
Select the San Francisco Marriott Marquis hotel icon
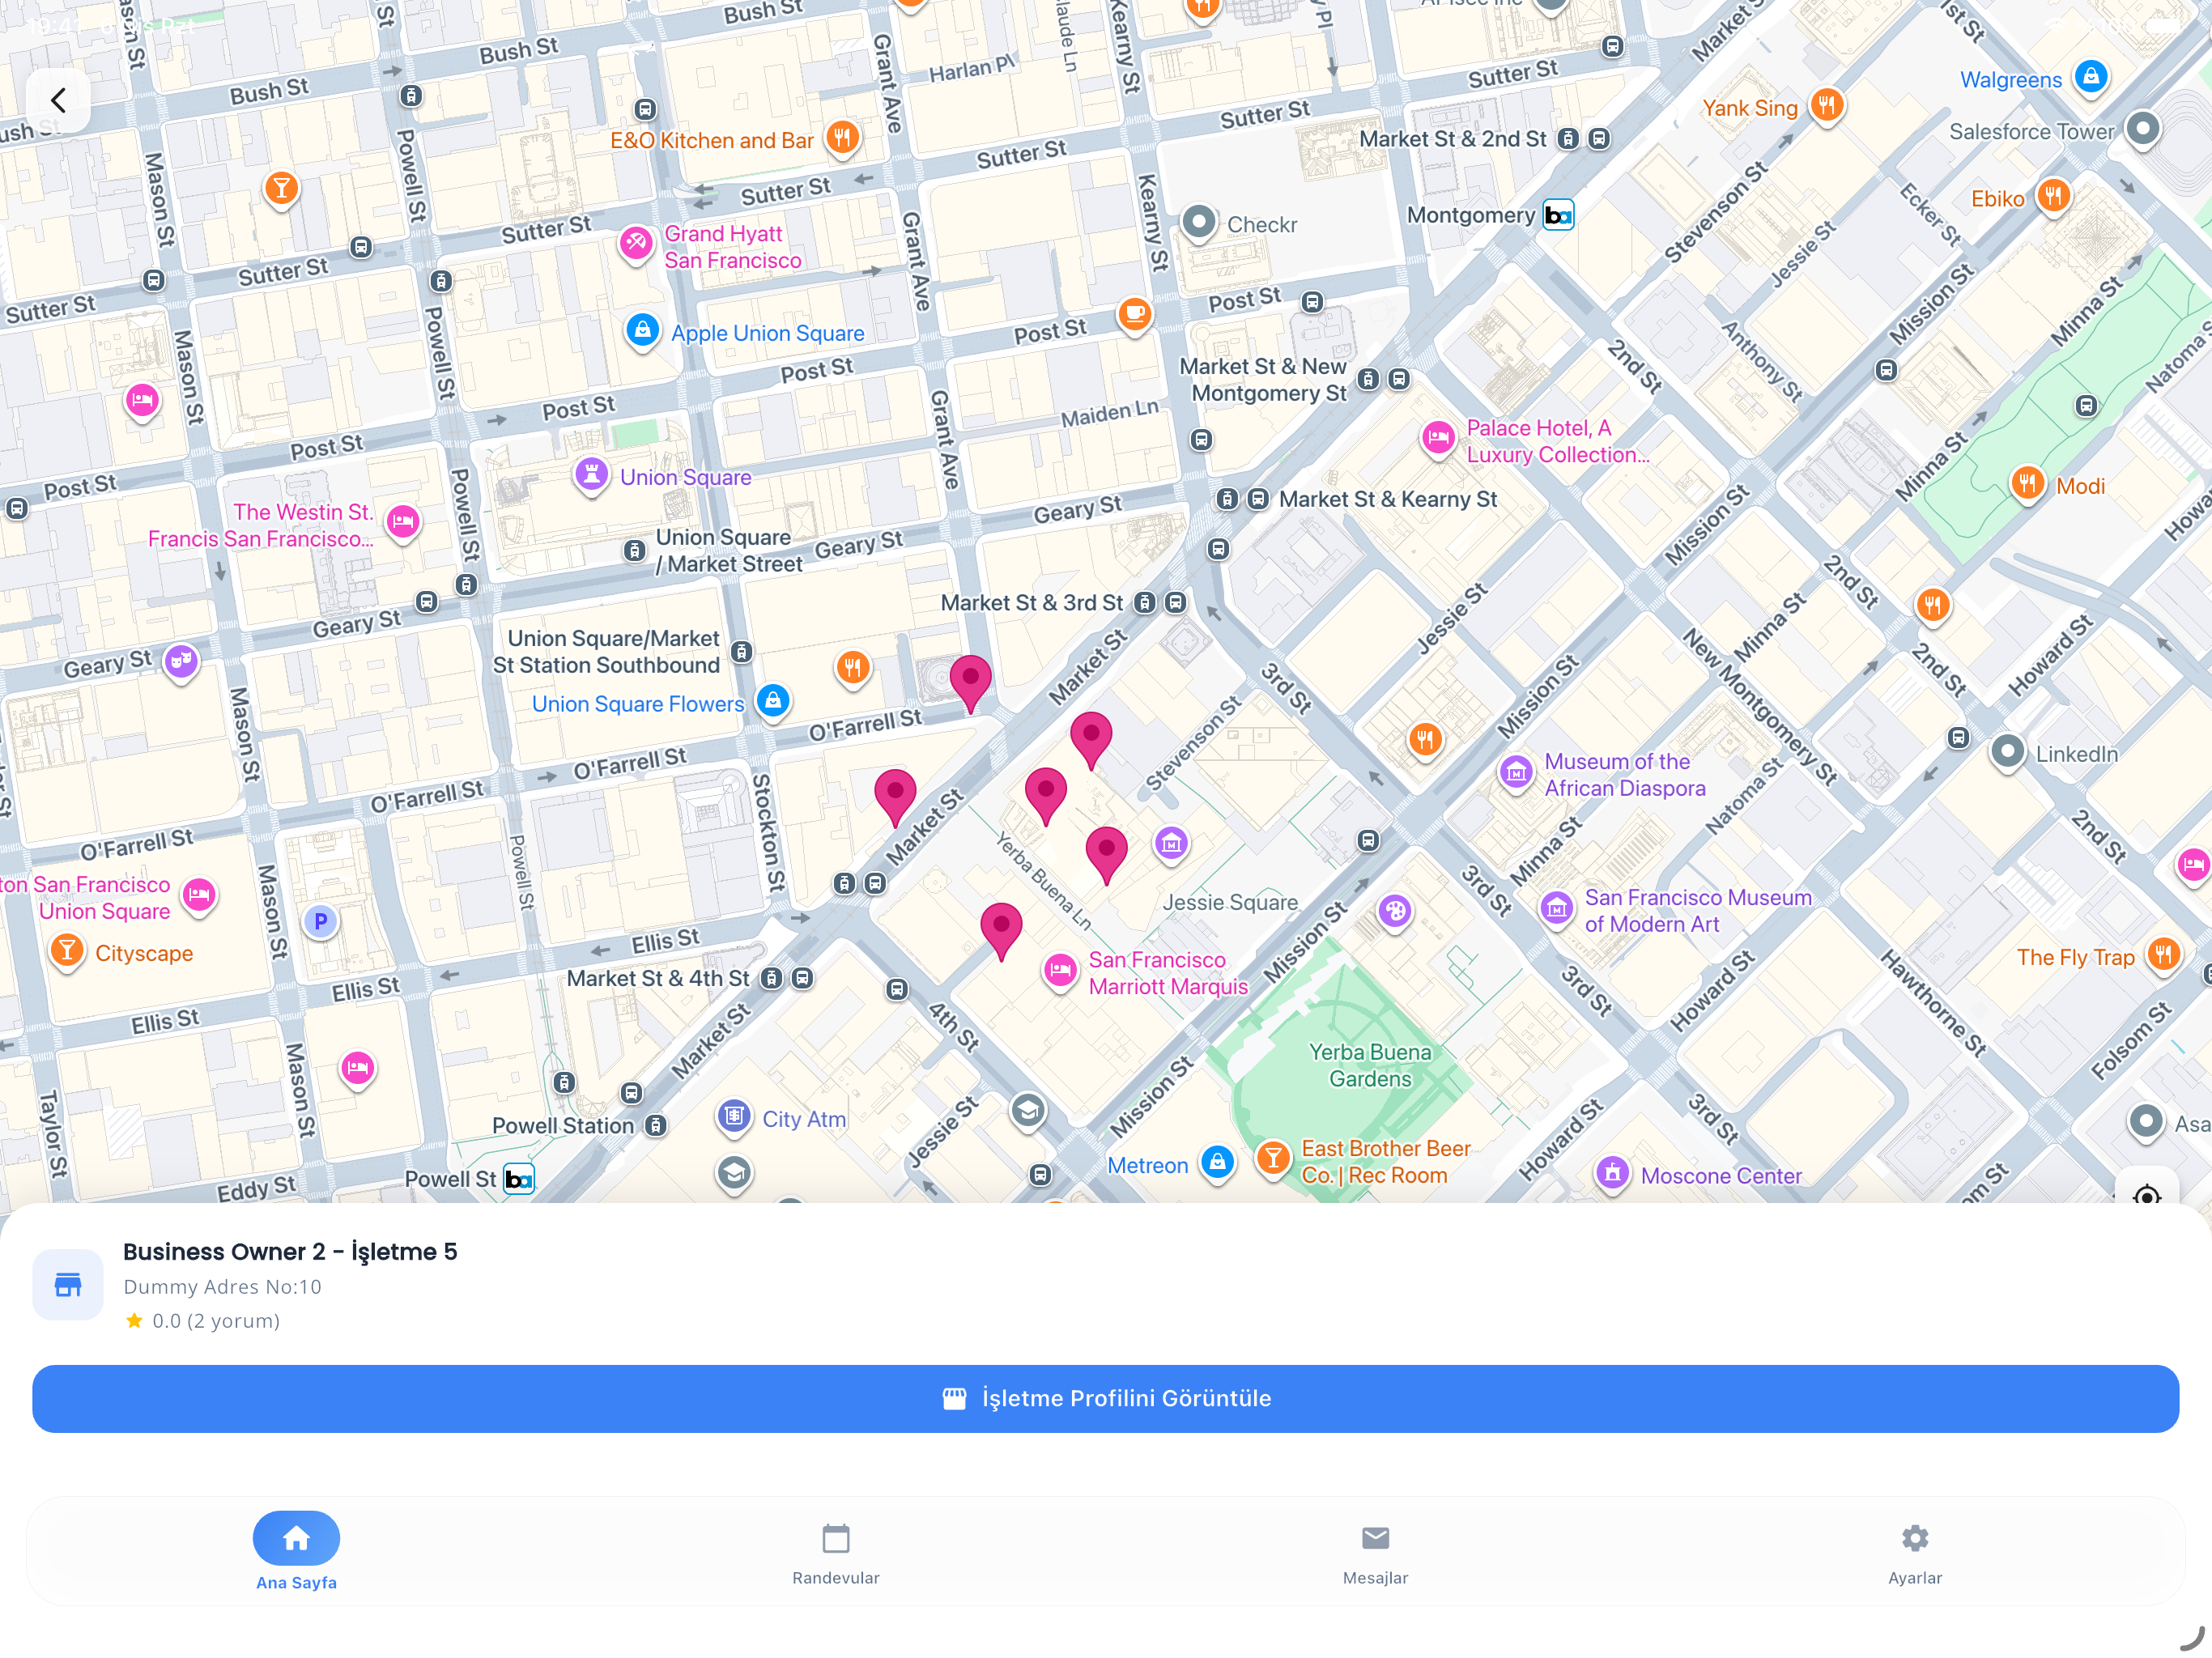(1060, 970)
